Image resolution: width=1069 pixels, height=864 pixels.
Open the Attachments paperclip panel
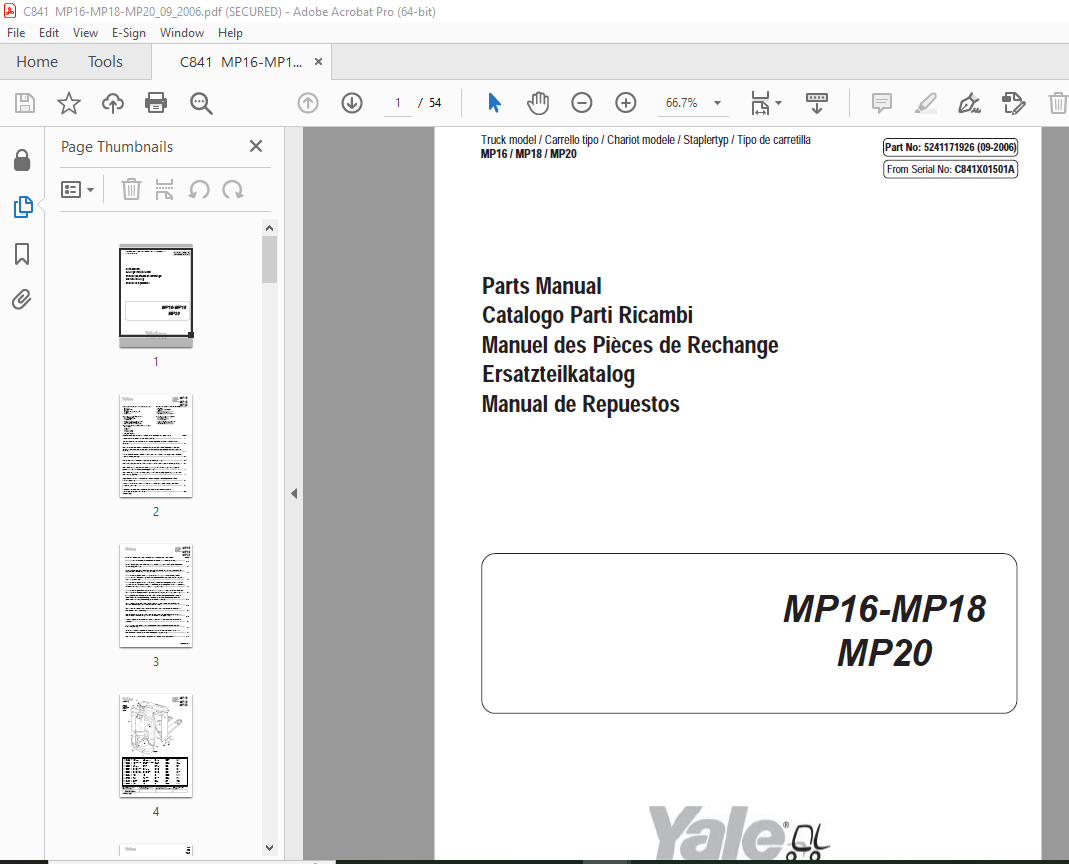pos(22,299)
